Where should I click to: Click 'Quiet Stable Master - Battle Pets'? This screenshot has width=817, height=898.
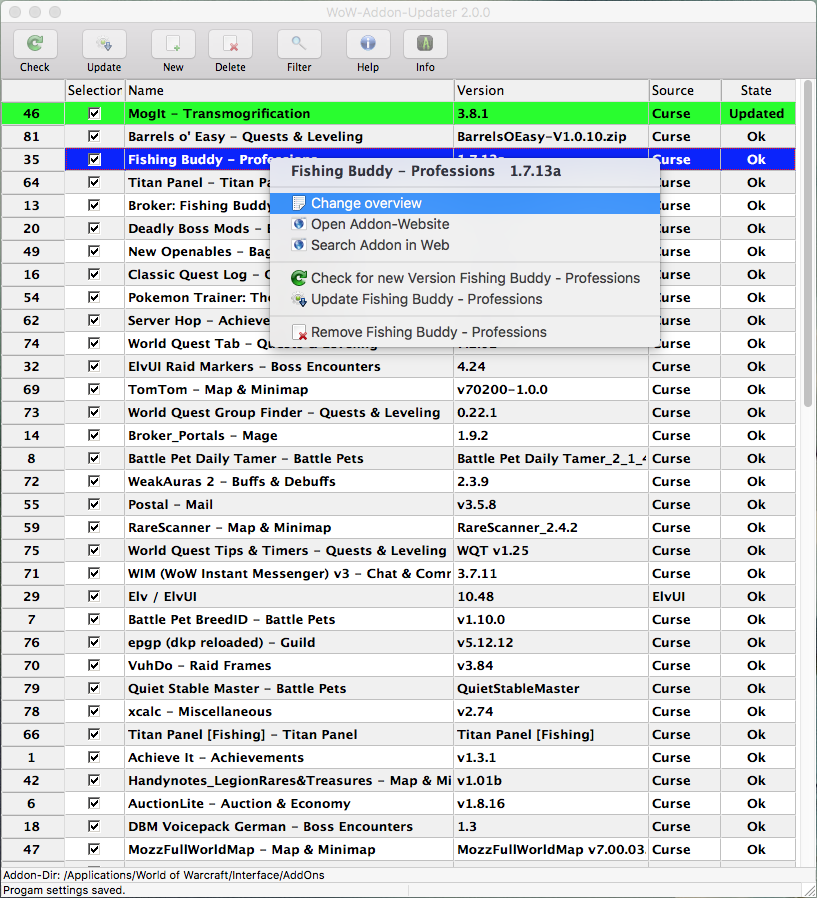pyautogui.click(x=237, y=688)
